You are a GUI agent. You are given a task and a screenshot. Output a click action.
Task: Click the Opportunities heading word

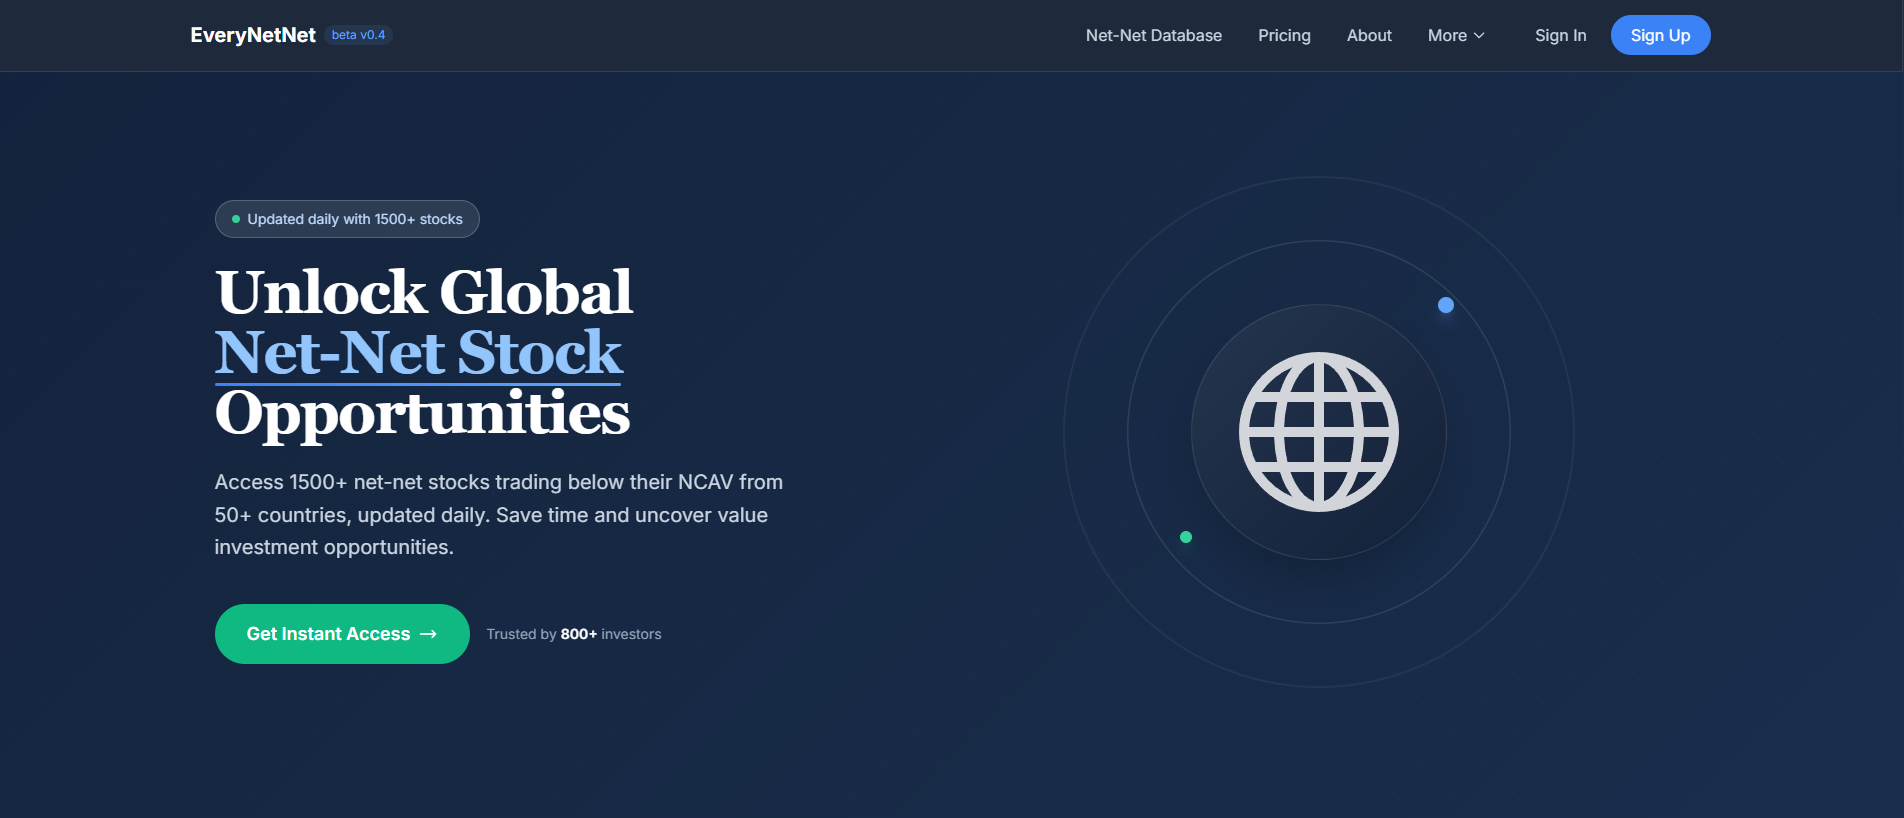pos(422,414)
